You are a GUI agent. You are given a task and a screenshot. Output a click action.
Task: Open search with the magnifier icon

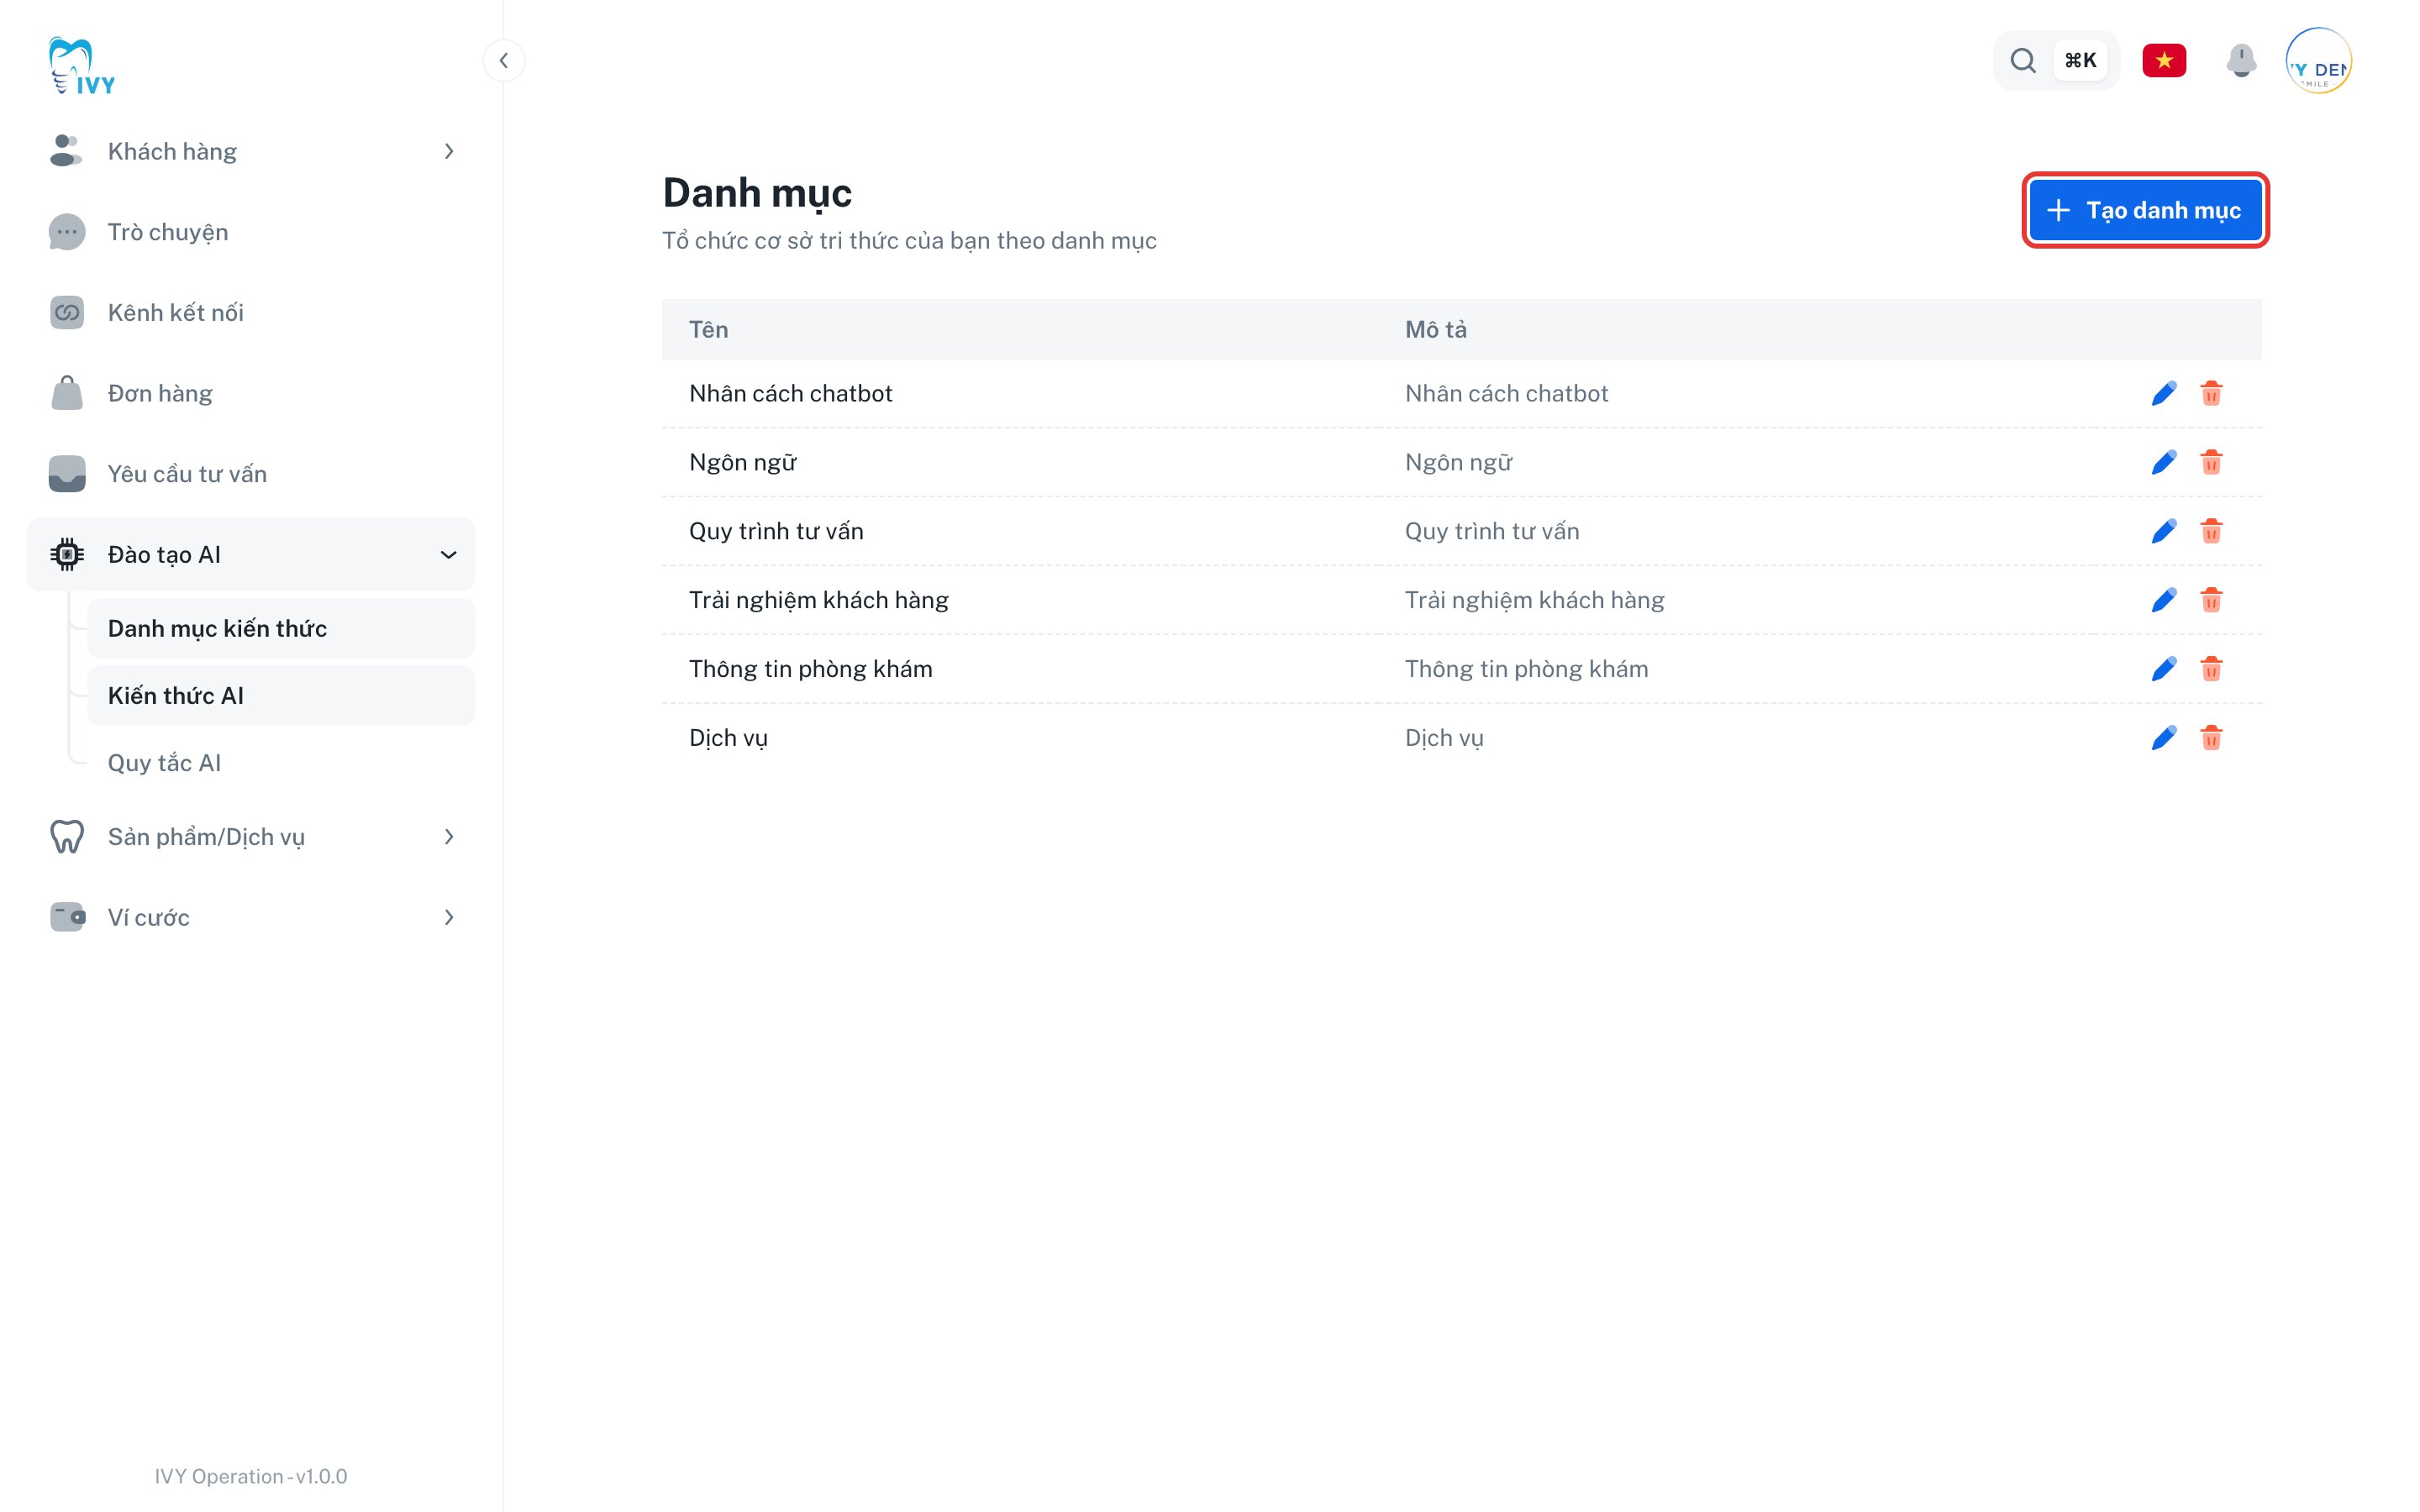(2023, 61)
